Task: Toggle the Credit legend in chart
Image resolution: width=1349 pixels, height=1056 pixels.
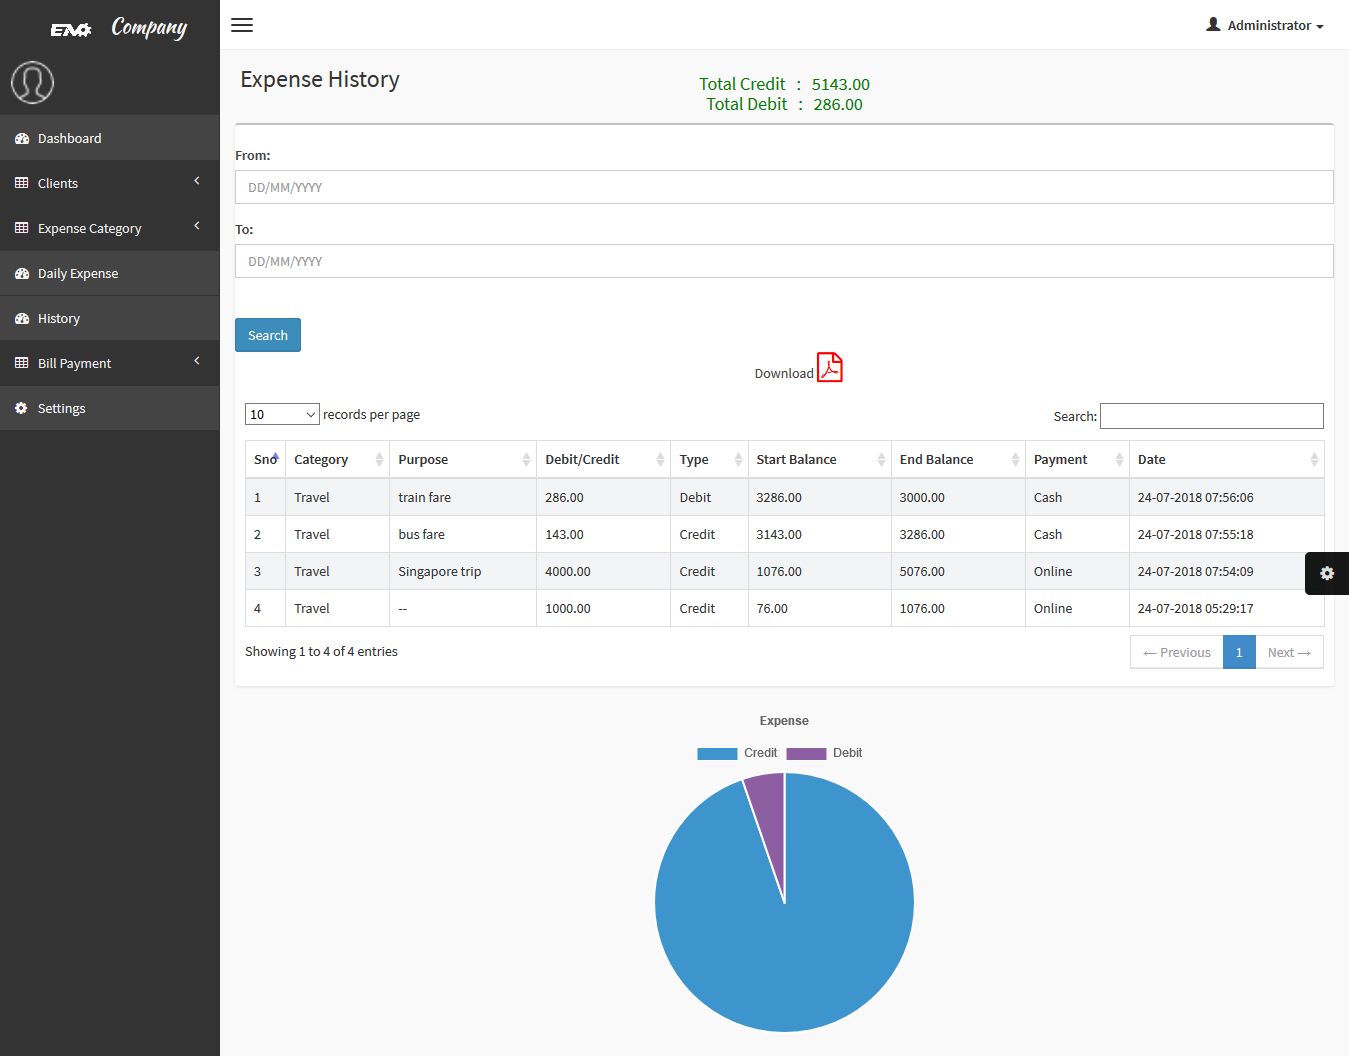Action: [x=737, y=753]
